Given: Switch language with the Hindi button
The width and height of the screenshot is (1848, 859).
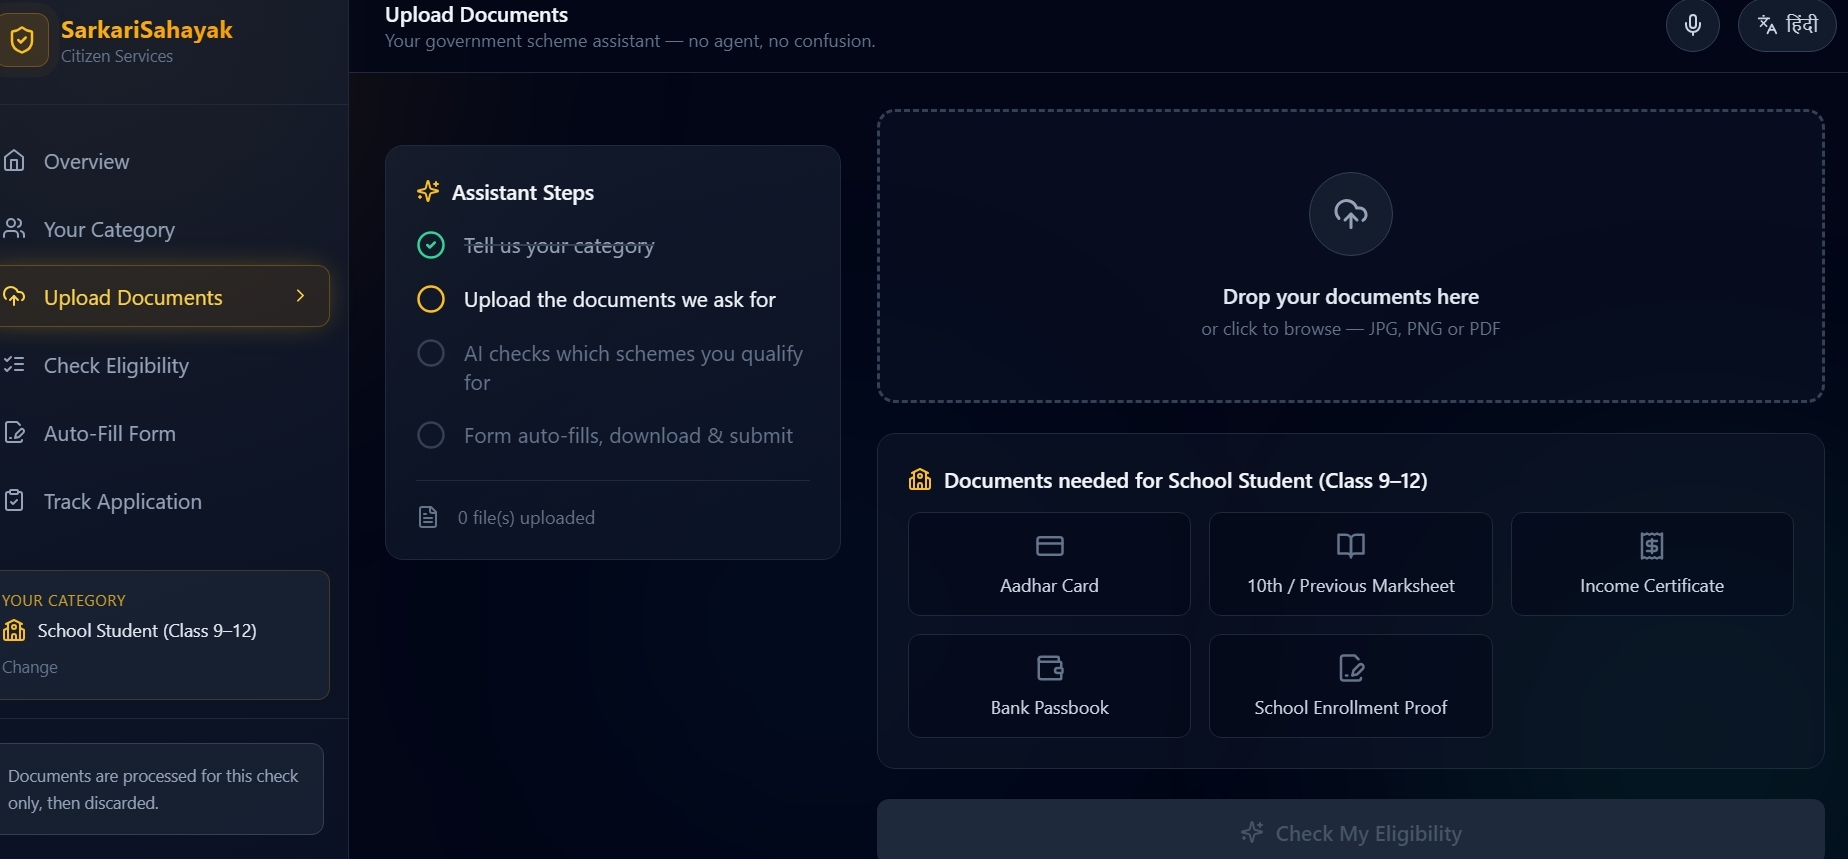Looking at the screenshot, I should [x=1787, y=25].
